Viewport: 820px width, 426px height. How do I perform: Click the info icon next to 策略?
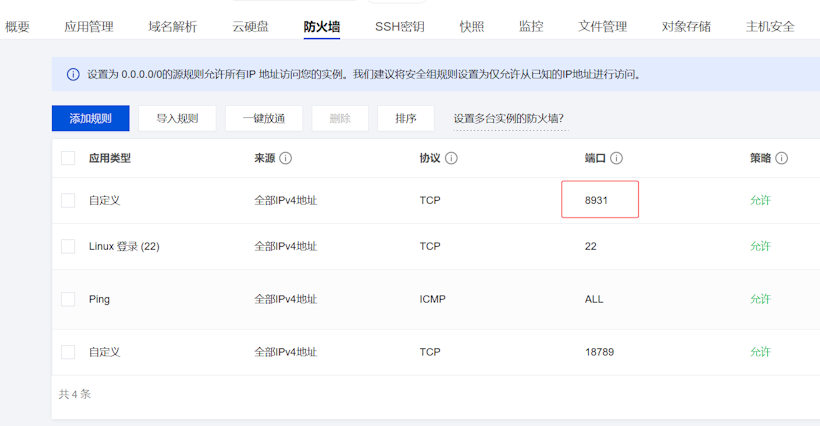(781, 158)
